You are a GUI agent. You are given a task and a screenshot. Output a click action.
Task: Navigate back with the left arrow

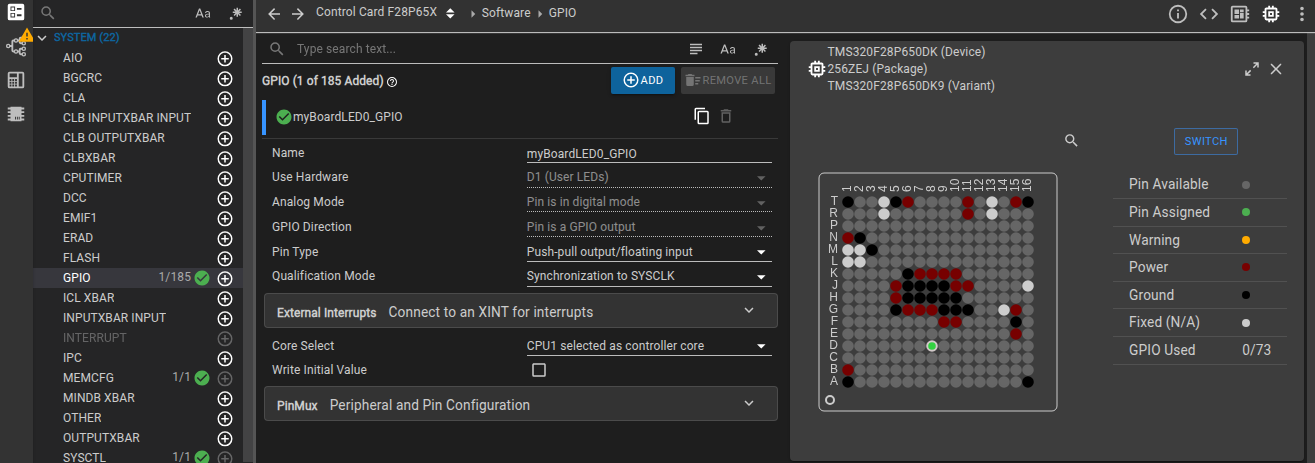[274, 14]
